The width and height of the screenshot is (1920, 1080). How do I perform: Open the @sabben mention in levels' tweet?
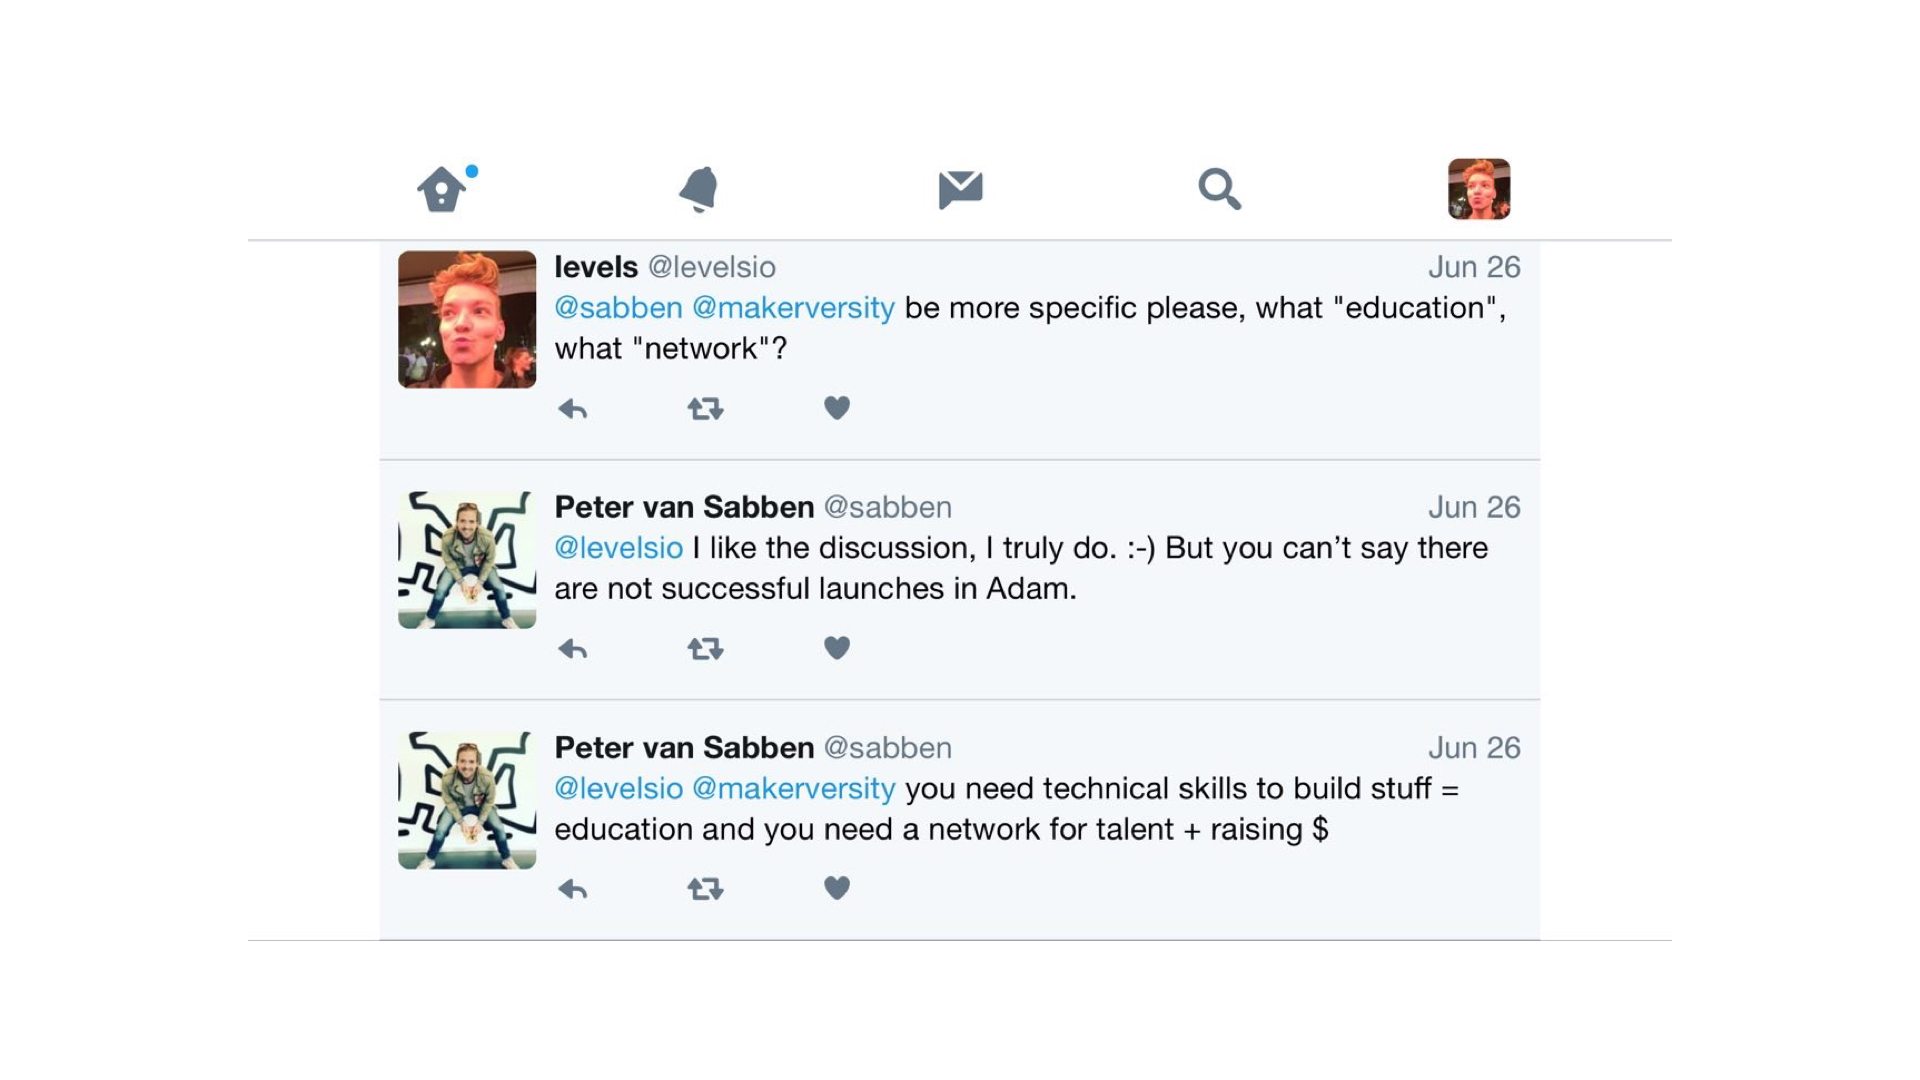619,308
